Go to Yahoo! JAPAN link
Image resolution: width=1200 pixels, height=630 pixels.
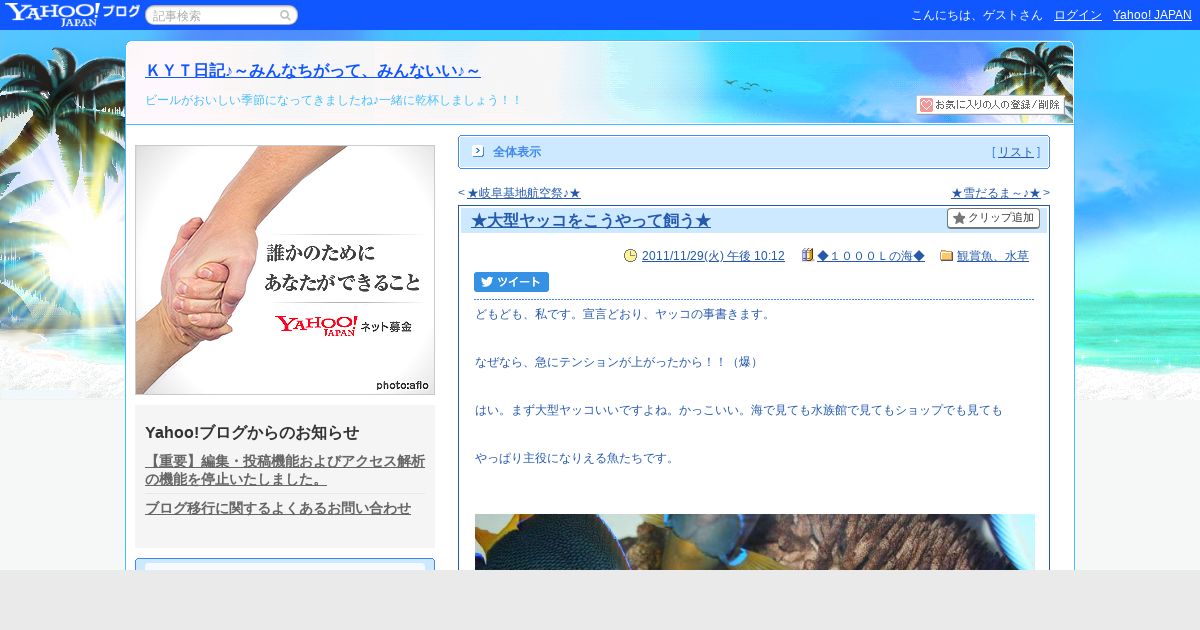tap(1152, 15)
